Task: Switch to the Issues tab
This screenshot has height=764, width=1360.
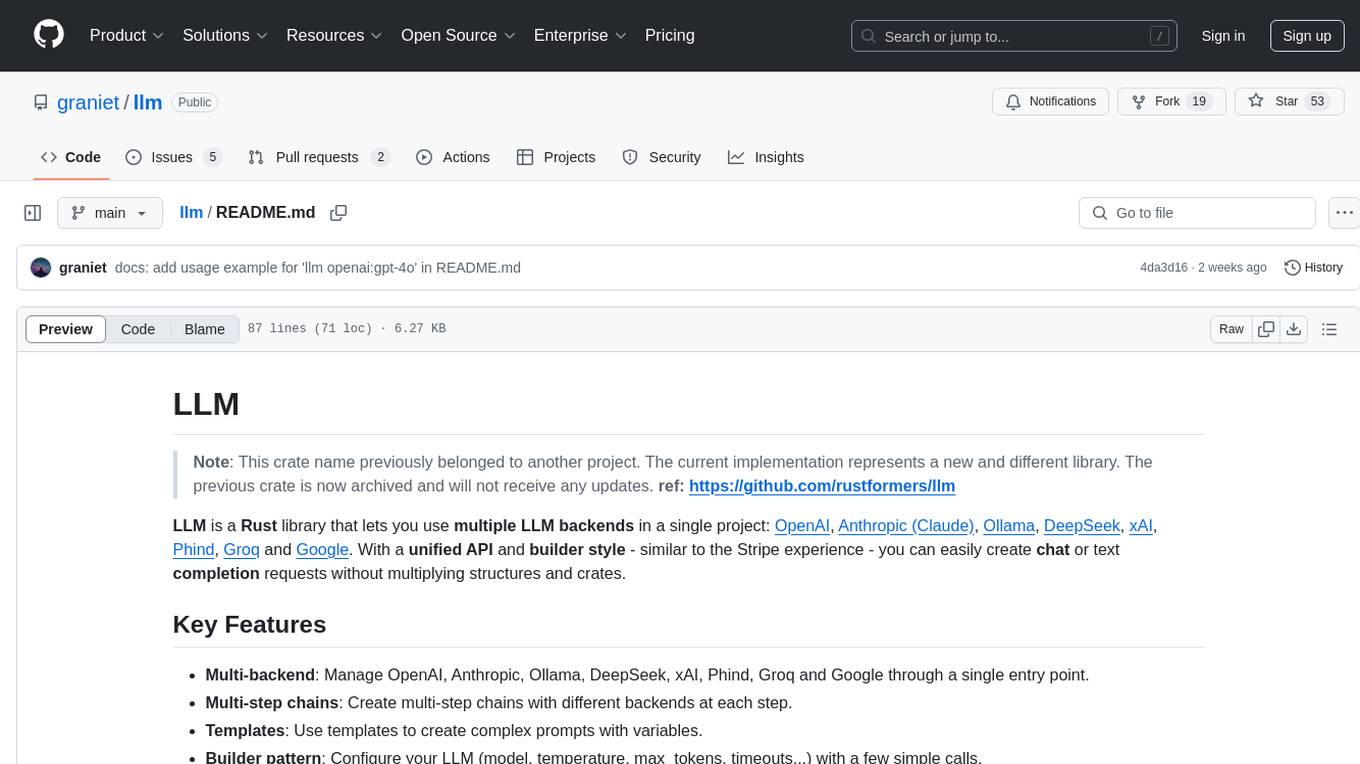Action: (173, 157)
